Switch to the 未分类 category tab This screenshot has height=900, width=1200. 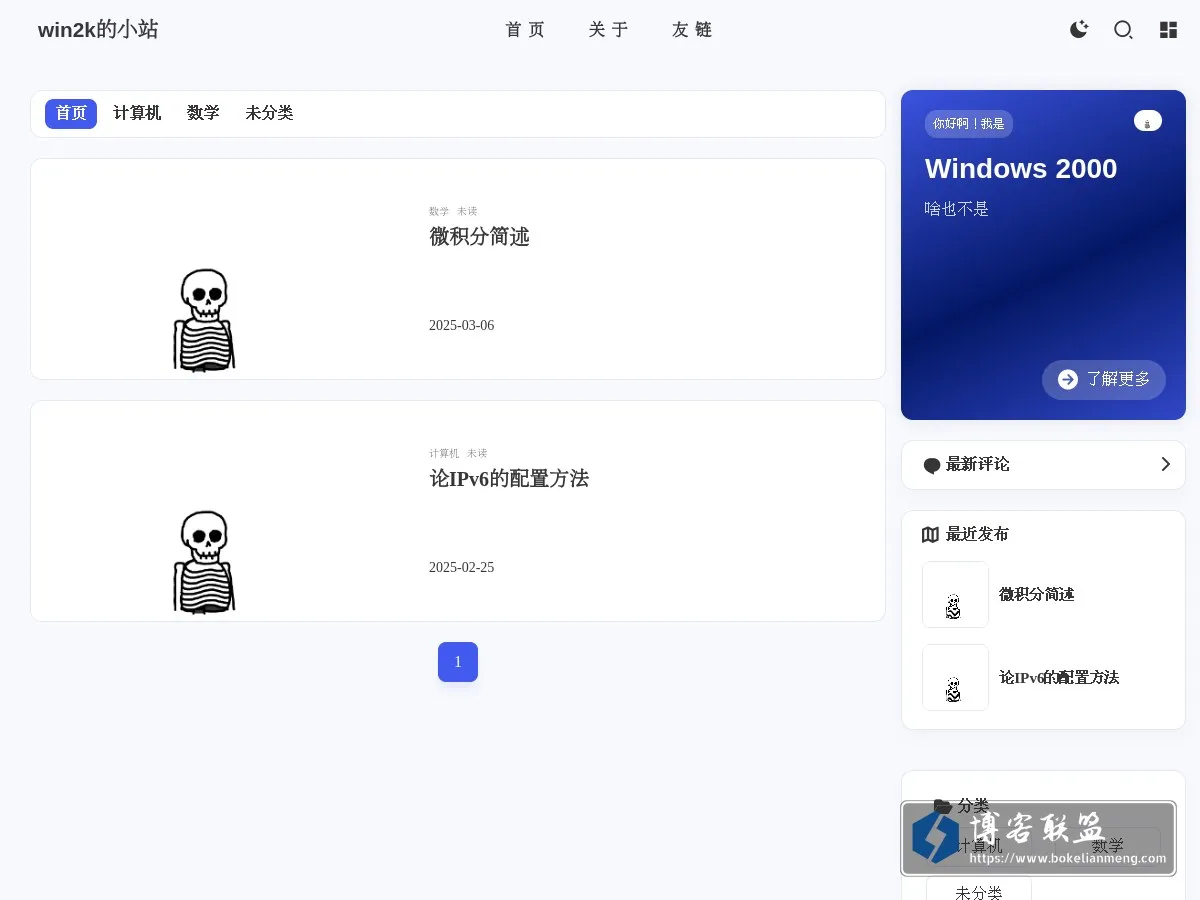pos(269,114)
